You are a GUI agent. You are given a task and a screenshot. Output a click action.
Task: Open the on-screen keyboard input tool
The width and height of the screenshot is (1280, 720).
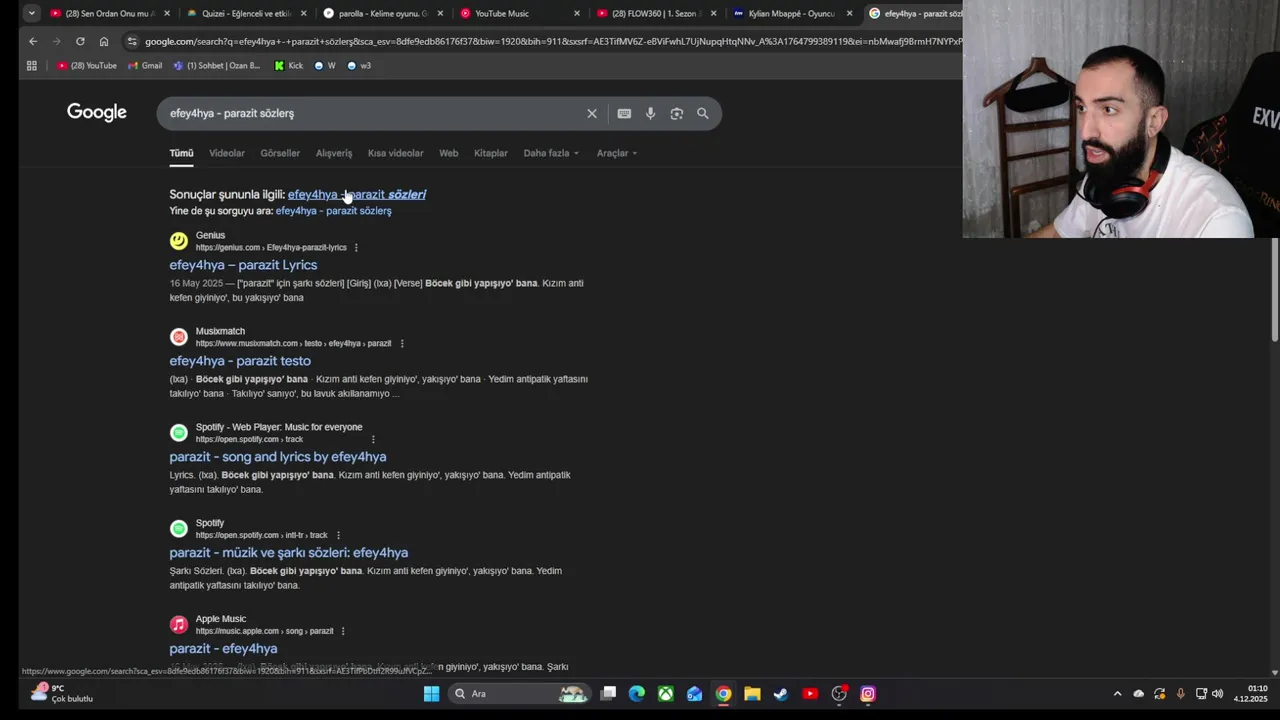pyautogui.click(x=624, y=113)
